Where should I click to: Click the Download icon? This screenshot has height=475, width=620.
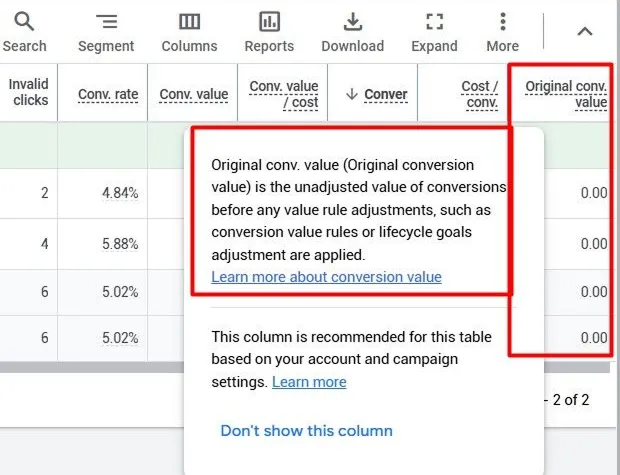353,21
